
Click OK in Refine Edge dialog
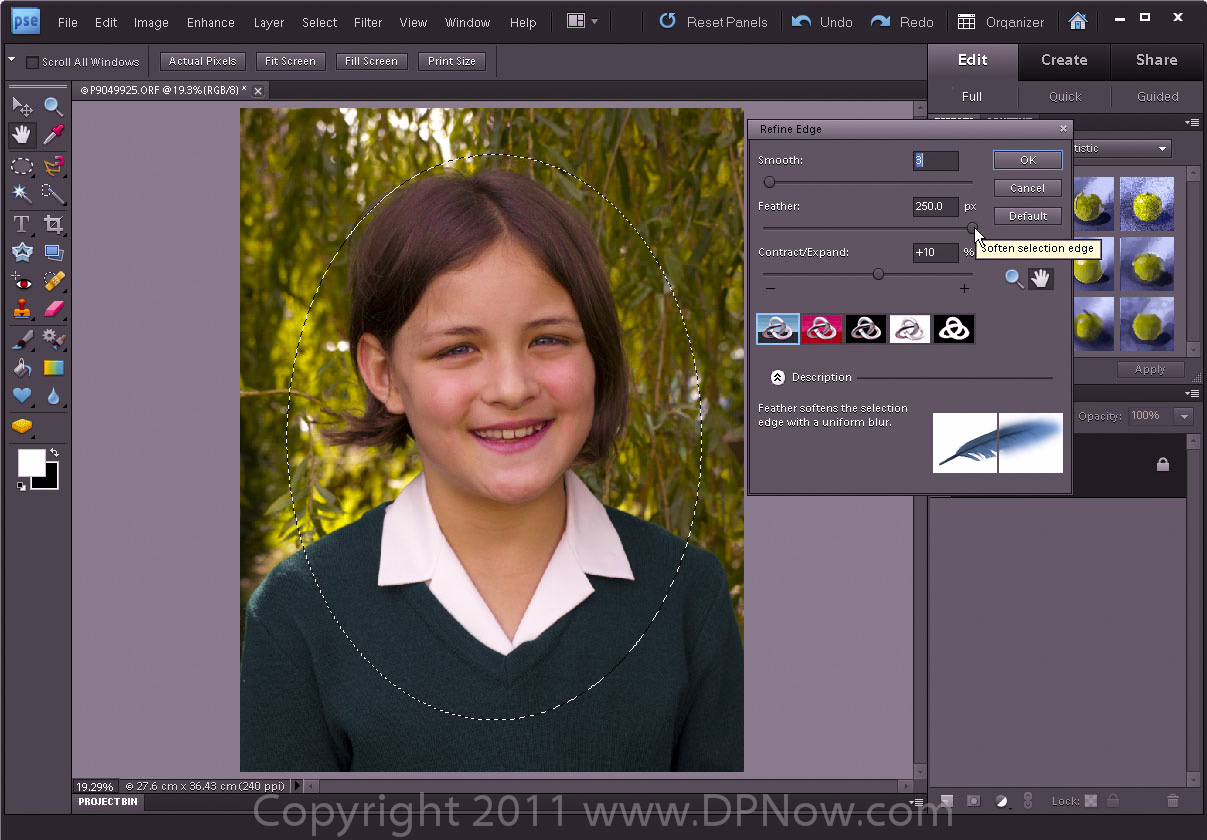[x=1027, y=160]
